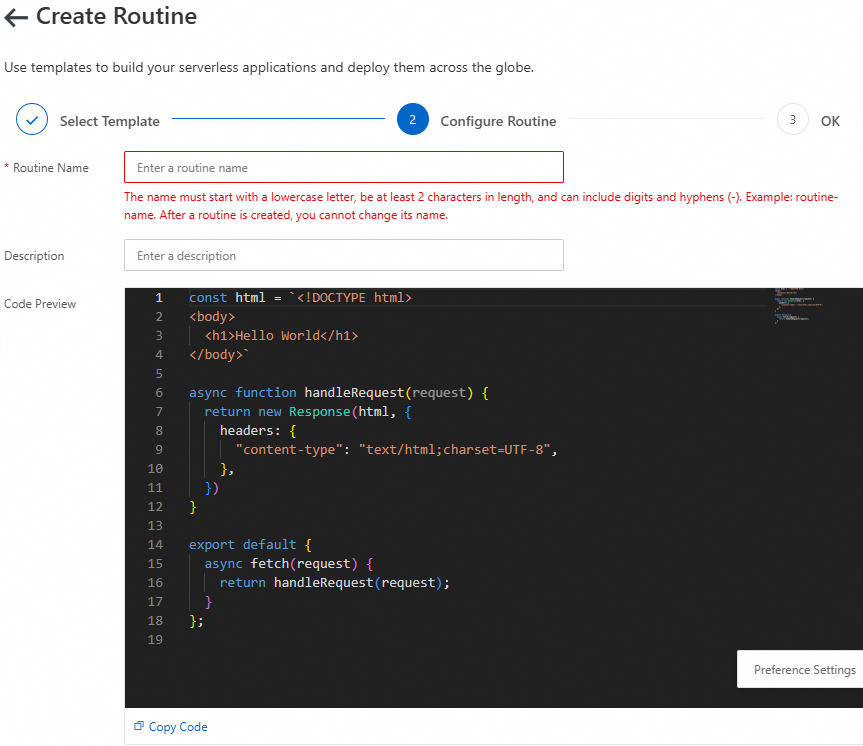The width and height of the screenshot is (863, 746).
Task: Click the step 3 circle icon
Action: [x=792, y=121]
